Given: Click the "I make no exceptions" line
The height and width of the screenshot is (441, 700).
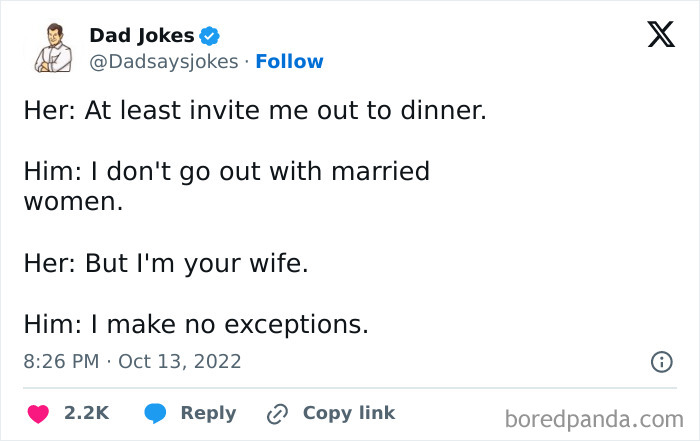Looking at the screenshot, I should click(x=196, y=324).
